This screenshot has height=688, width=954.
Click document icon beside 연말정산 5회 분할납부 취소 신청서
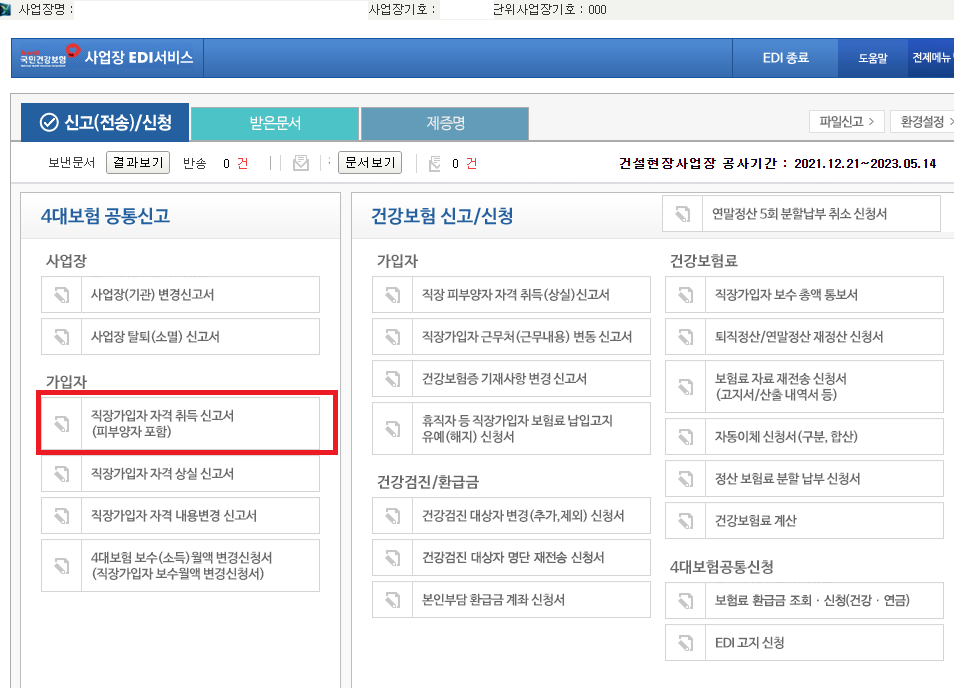click(683, 214)
